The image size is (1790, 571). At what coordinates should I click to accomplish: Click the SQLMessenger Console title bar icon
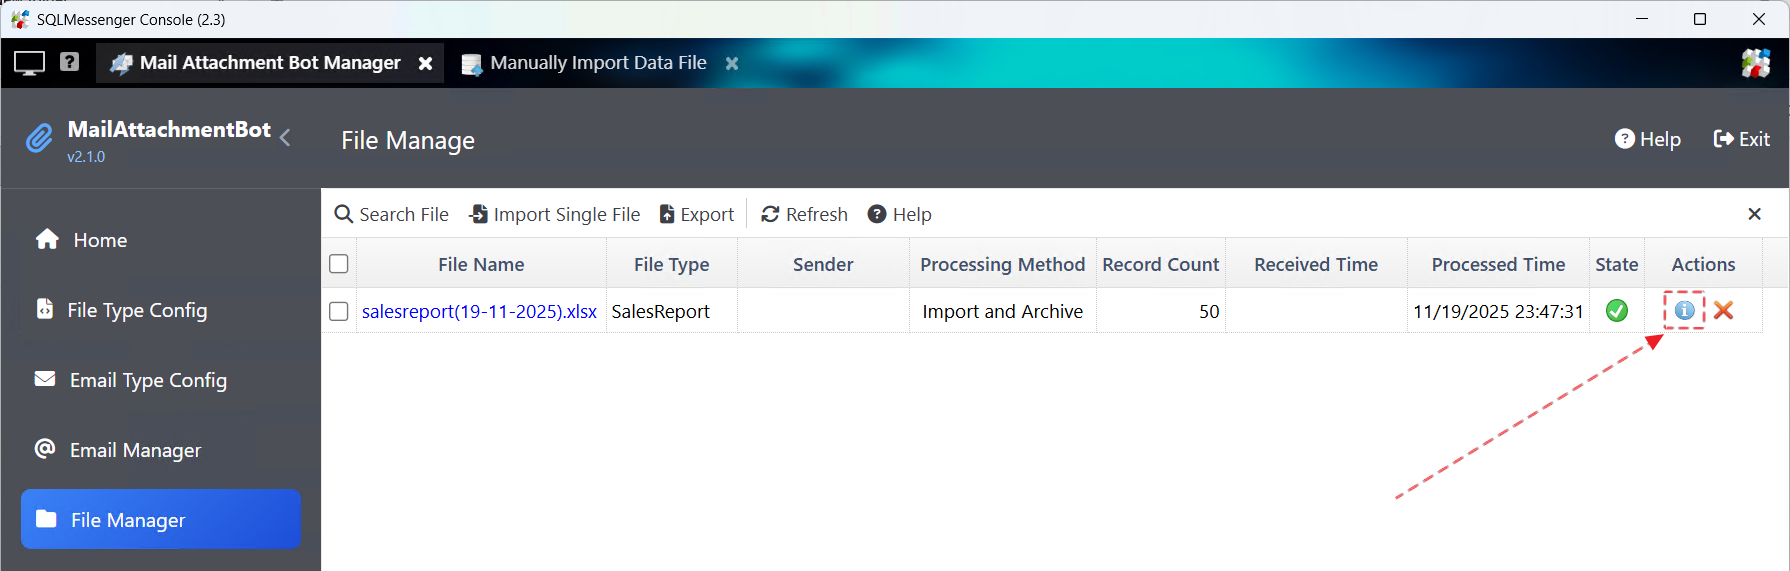pos(20,19)
